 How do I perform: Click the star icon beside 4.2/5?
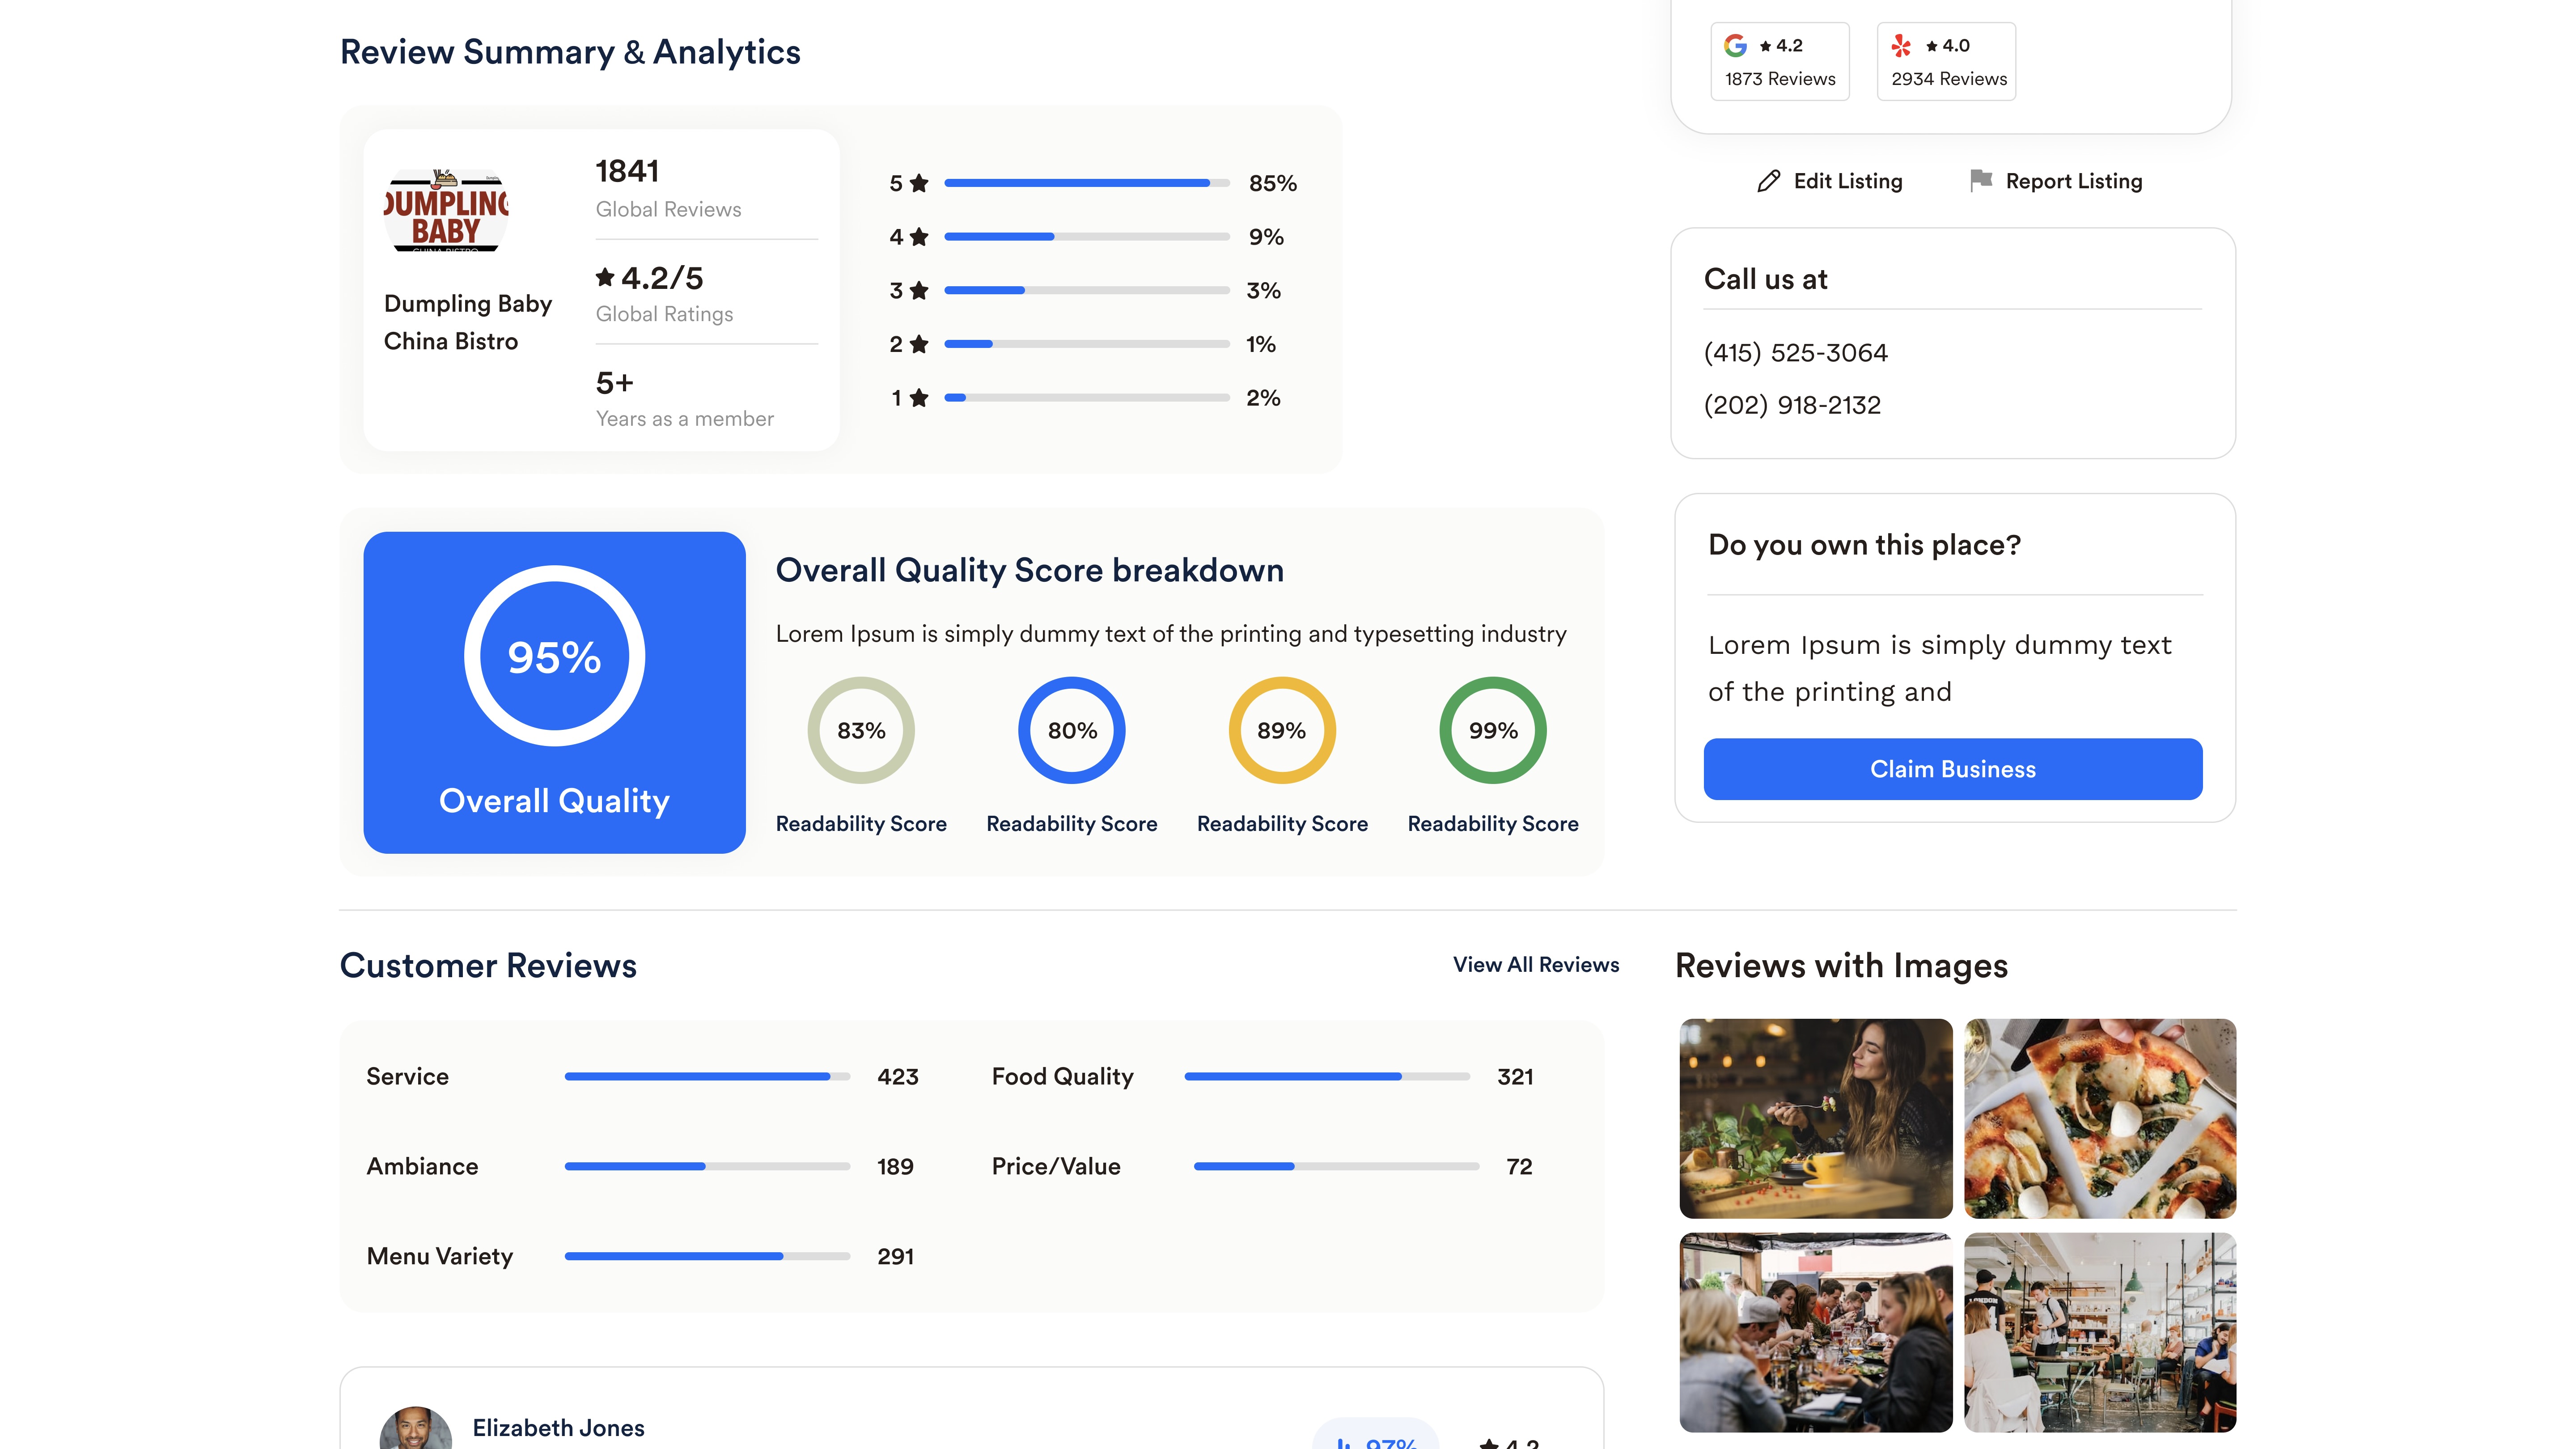(605, 277)
